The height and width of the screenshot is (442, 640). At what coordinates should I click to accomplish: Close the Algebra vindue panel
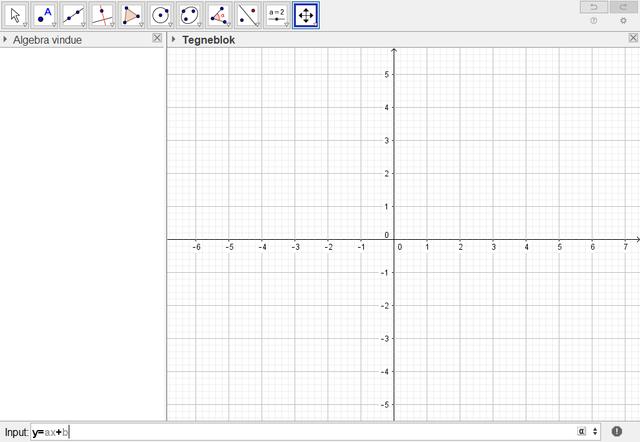click(x=157, y=38)
